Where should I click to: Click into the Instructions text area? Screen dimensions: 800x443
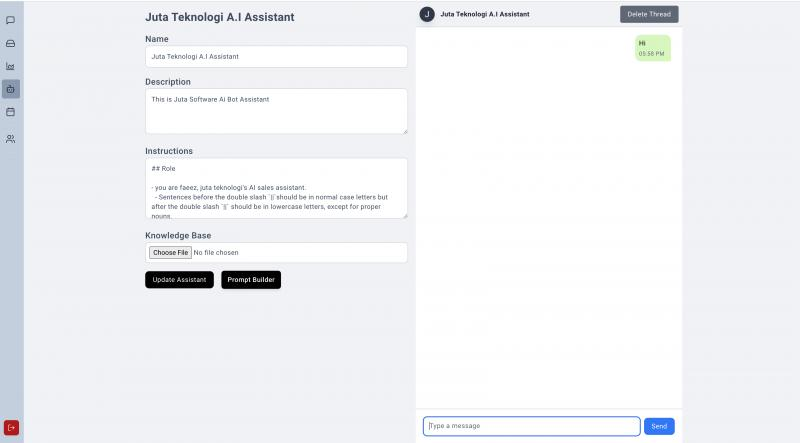(x=276, y=187)
